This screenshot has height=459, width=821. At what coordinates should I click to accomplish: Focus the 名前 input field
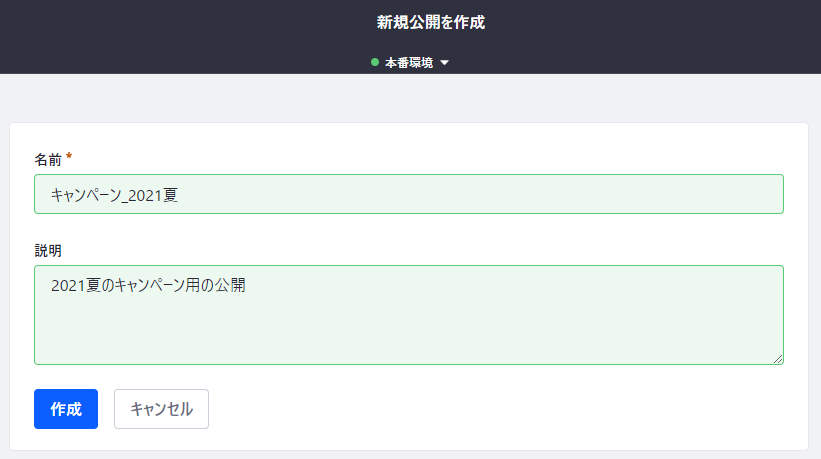tap(408, 194)
